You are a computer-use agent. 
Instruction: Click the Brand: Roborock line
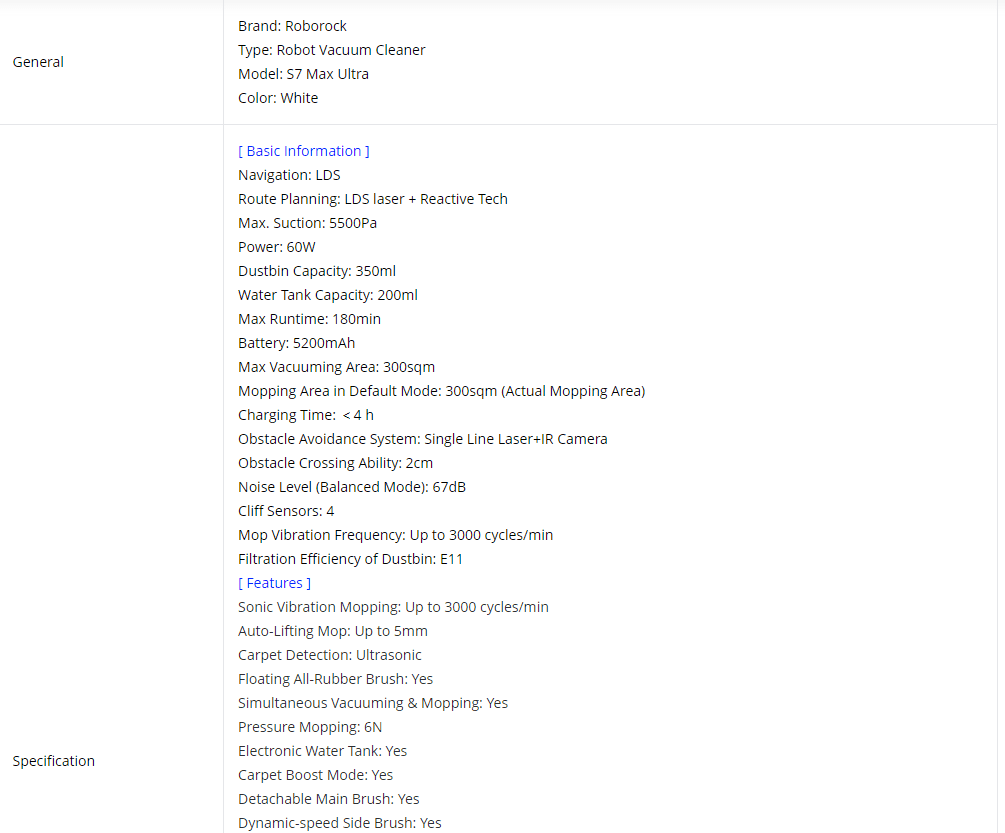pyautogui.click(x=292, y=26)
